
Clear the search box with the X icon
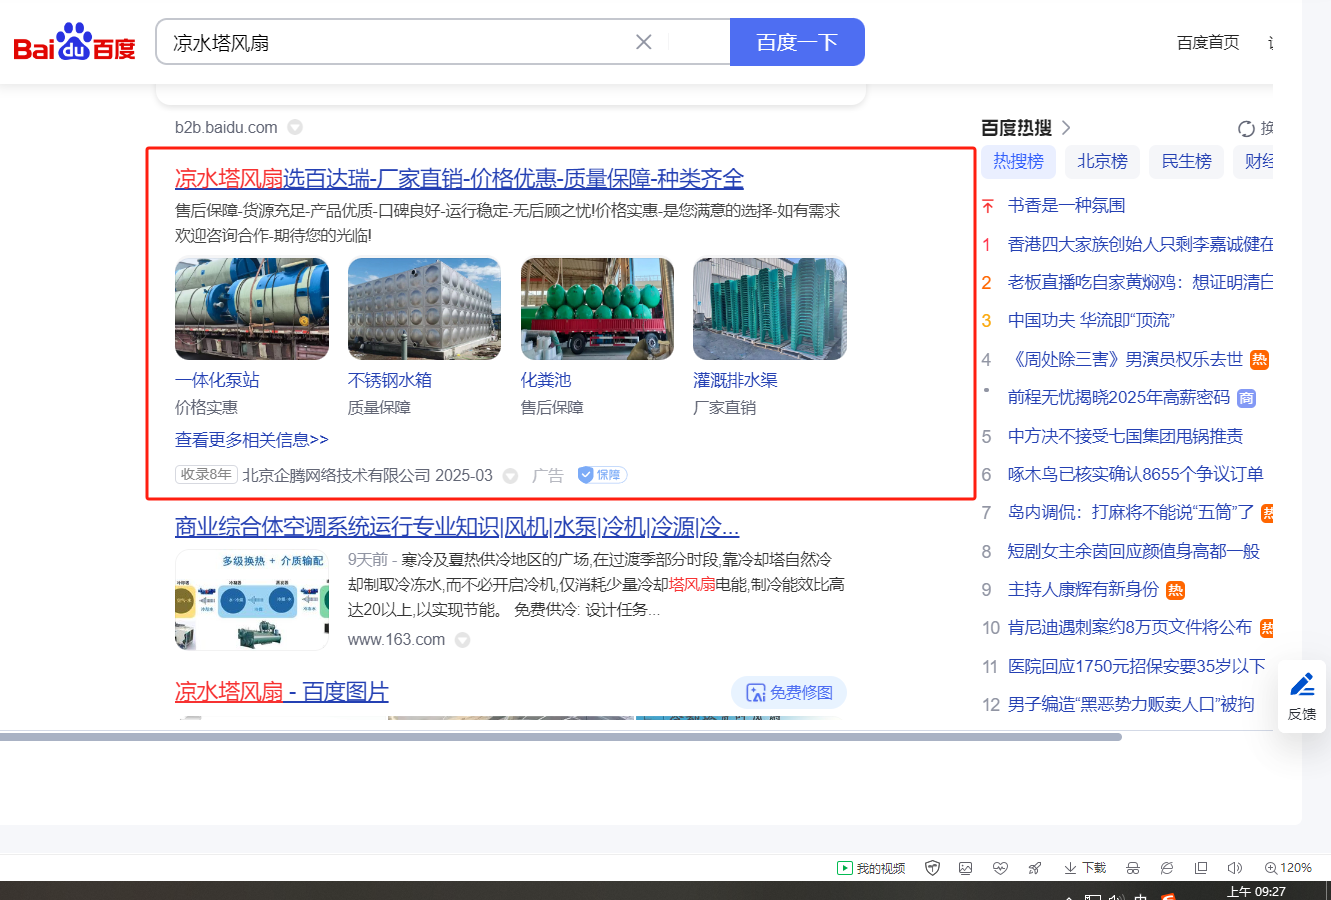pyautogui.click(x=644, y=42)
